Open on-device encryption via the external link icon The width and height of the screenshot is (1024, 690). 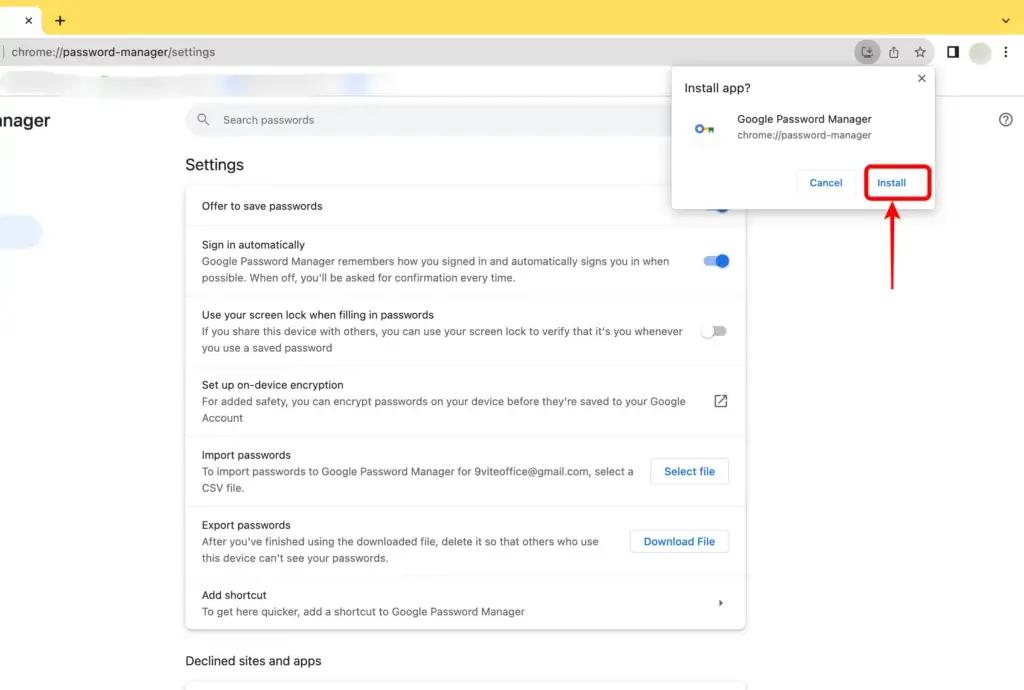[720, 400]
